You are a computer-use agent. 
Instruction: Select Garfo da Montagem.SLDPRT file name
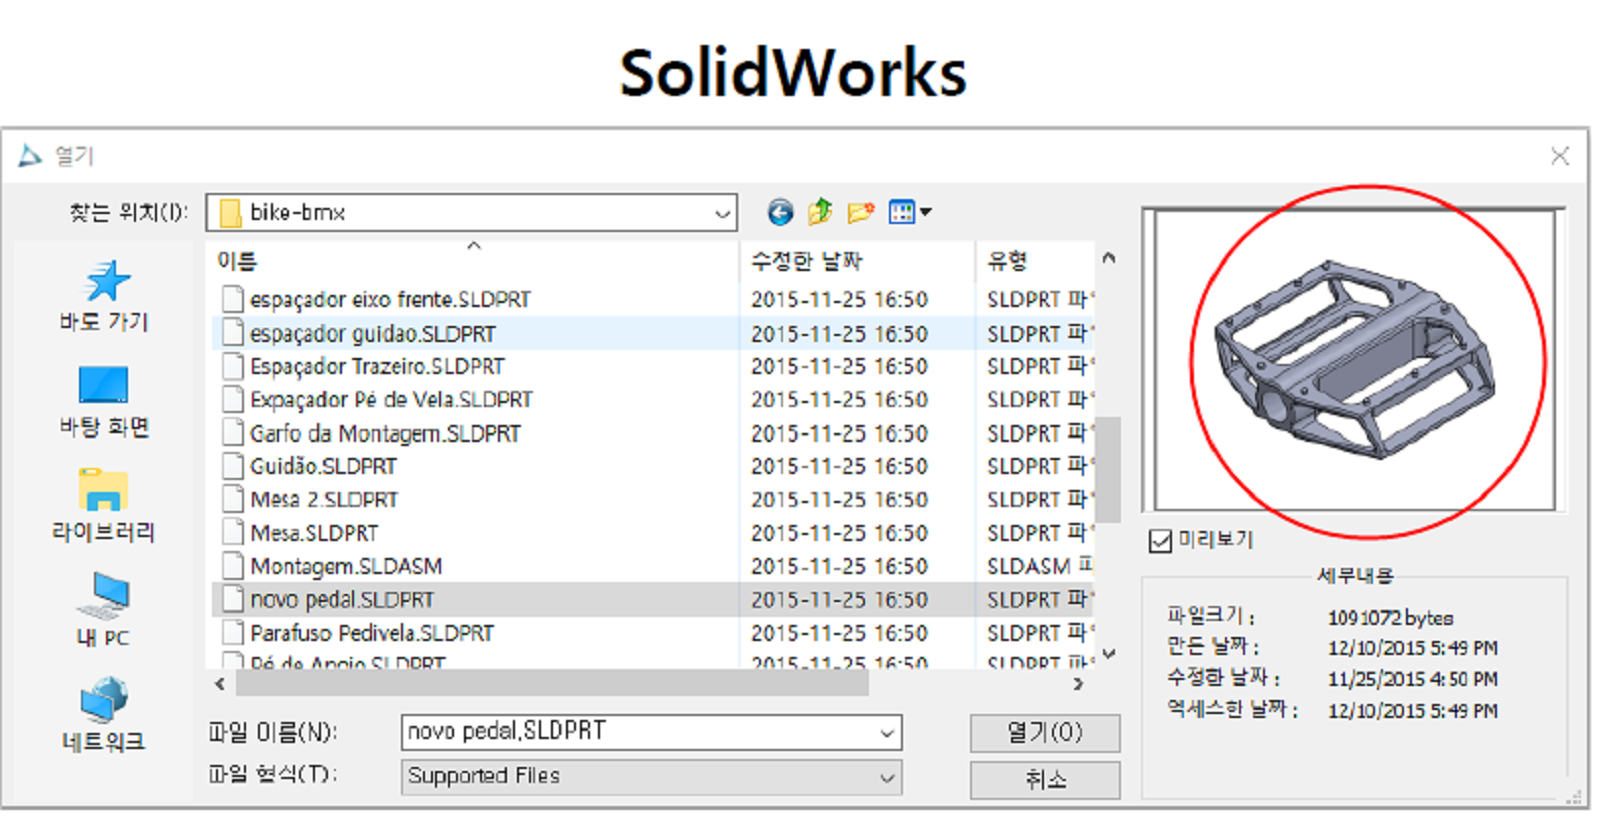[385, 433]
